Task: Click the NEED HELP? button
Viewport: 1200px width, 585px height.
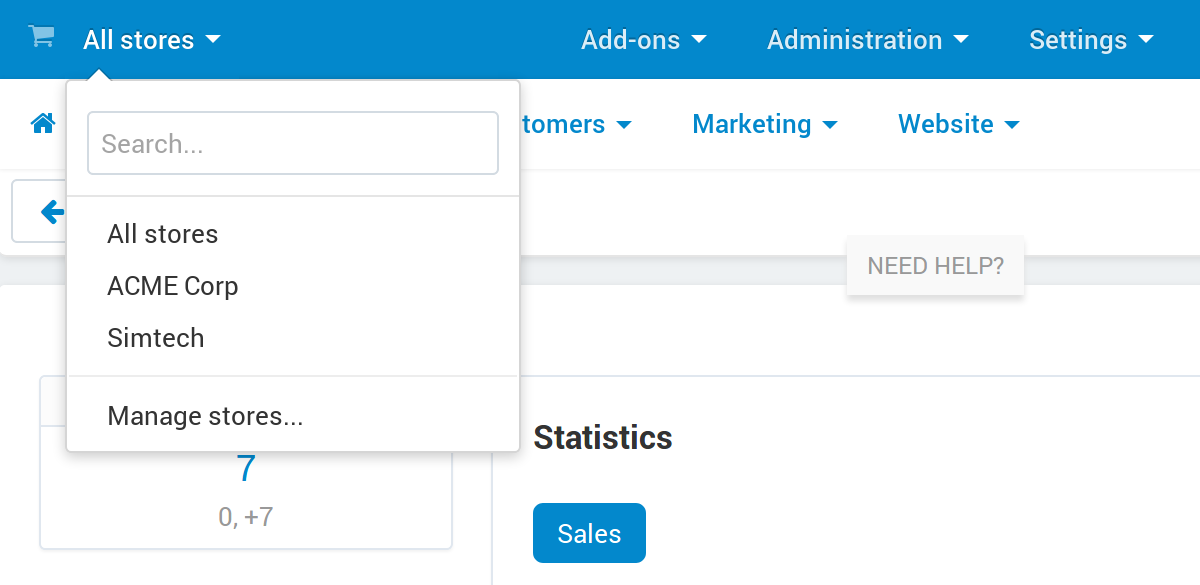Action: (x=935, y=266)
